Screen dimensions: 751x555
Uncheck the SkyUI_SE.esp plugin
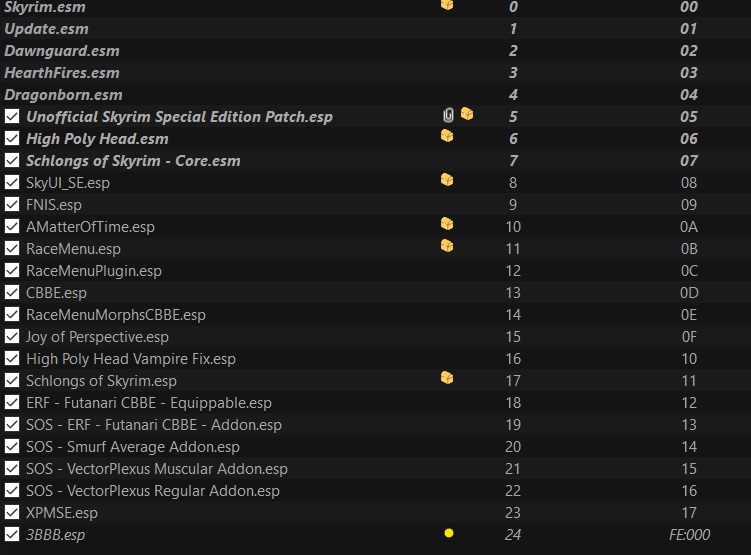12,182
